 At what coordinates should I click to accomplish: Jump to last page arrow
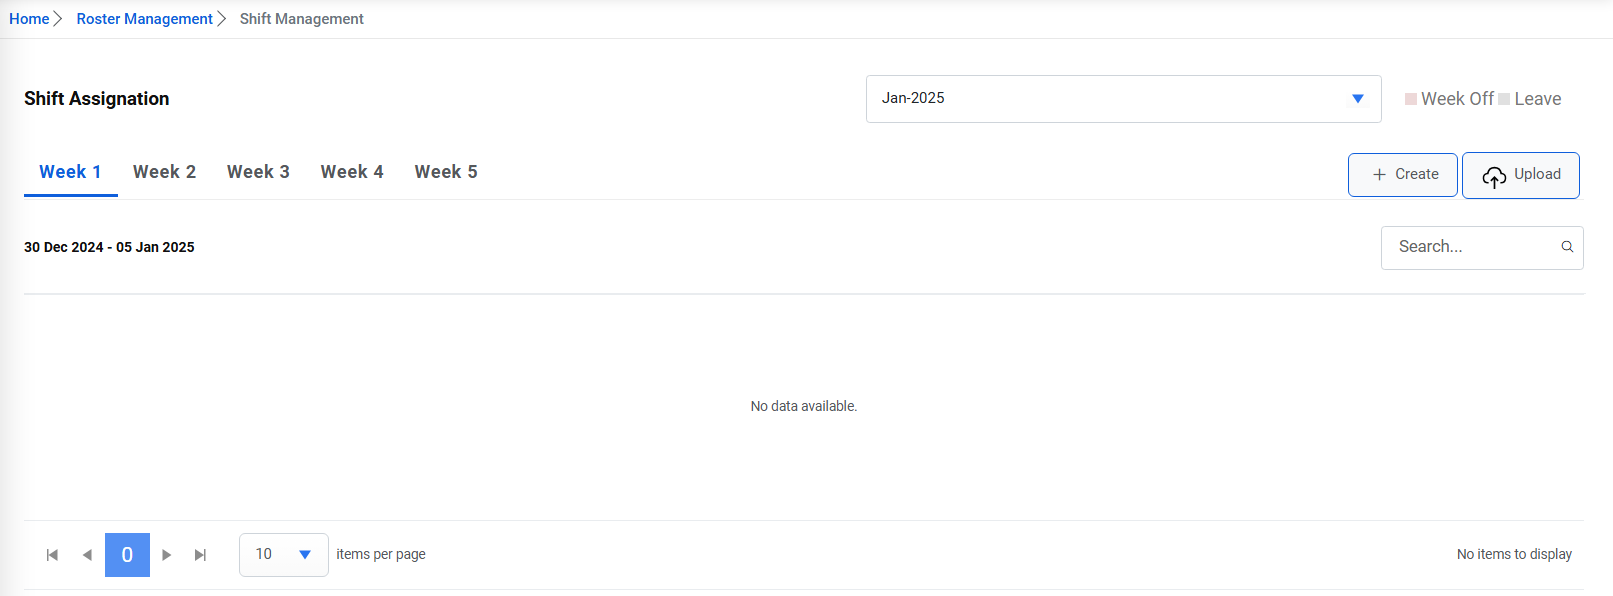tap(200, 555)
